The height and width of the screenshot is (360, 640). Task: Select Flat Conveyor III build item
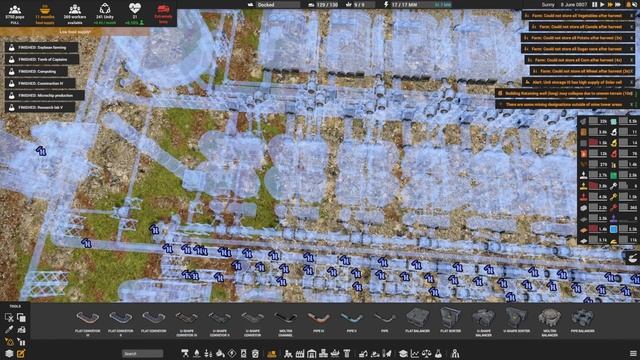click(x=88, y=322)
